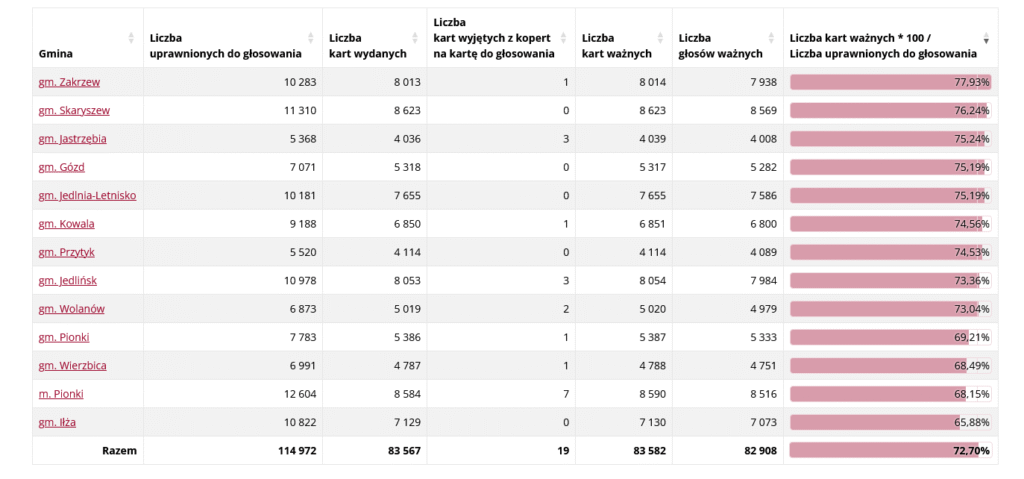The image size is (1024, 479).
Task: Sort by kart wyjętych z kopert icon
Action: point(566,38)
